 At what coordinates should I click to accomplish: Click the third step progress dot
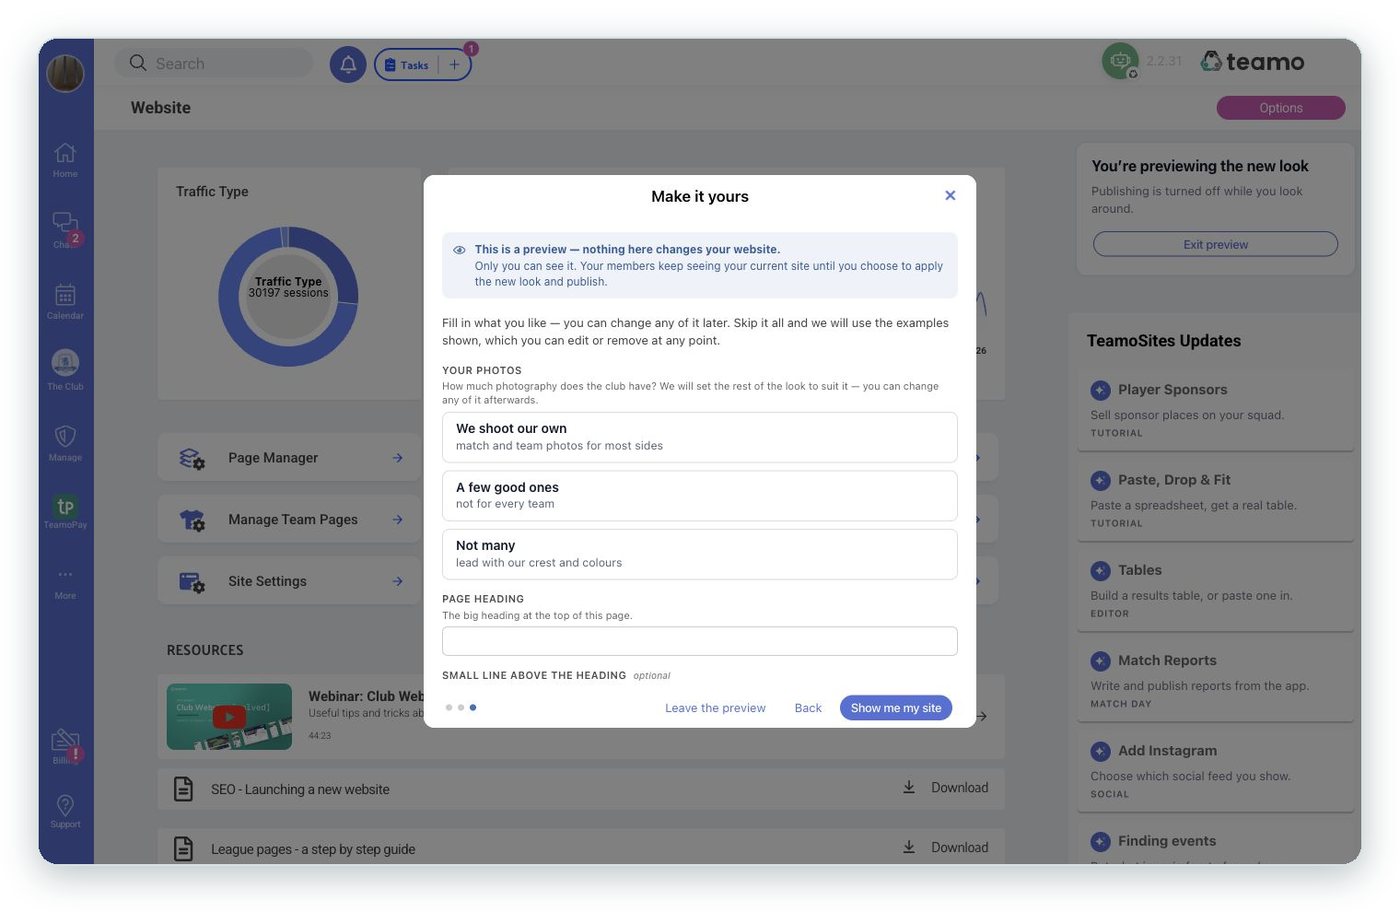(x=473, y=707)
